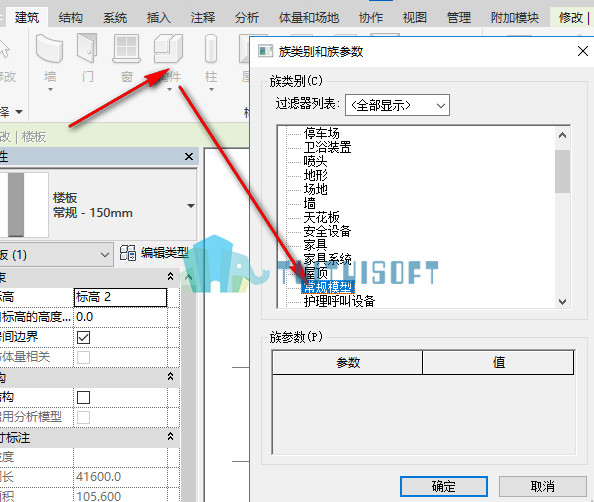Viewport: 594px width, 502px height.
Task: Open the floor type selector dropdown
Action: [x=191, y=206]
